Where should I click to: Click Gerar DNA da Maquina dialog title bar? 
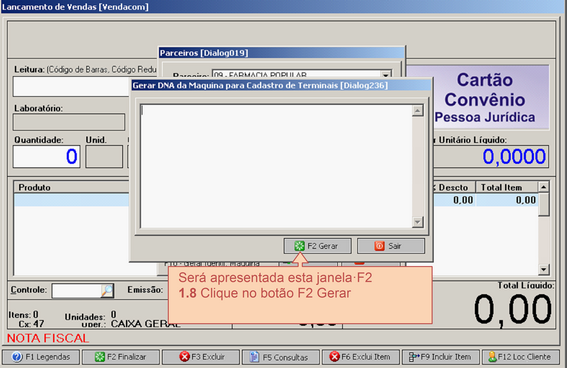pos(281,85)
